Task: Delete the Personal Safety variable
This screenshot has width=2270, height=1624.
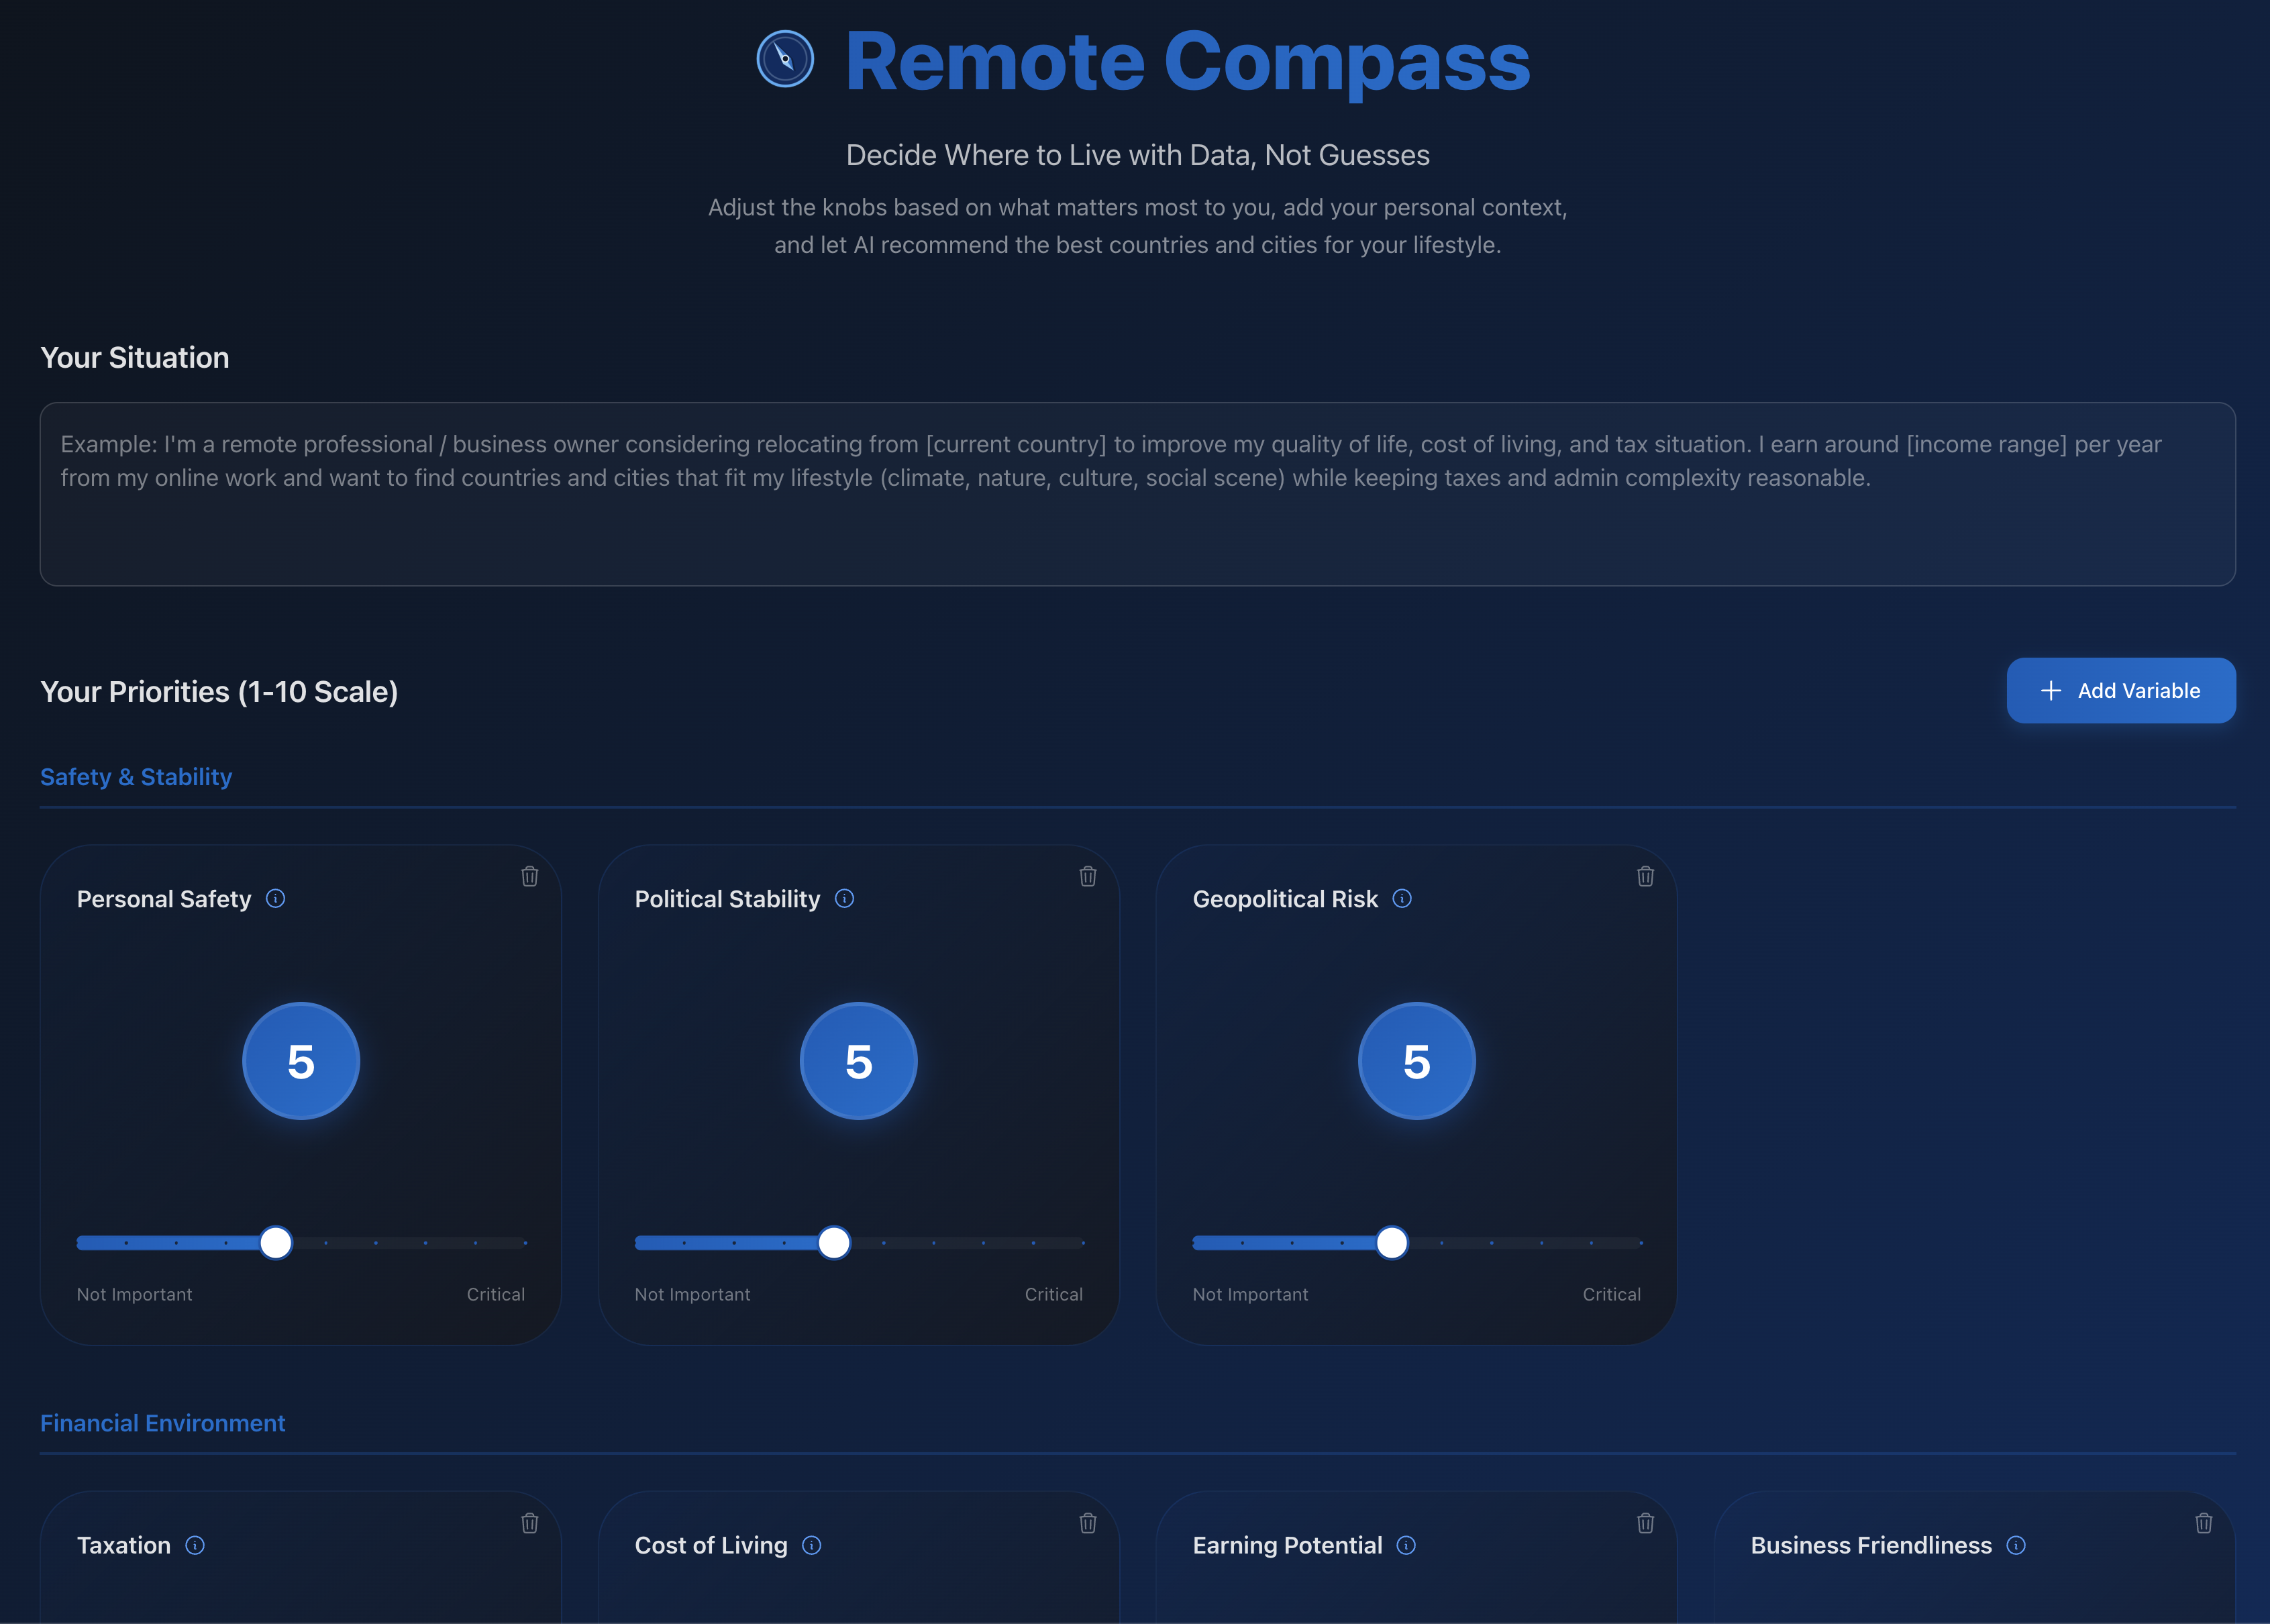Action: click(530, 875)
